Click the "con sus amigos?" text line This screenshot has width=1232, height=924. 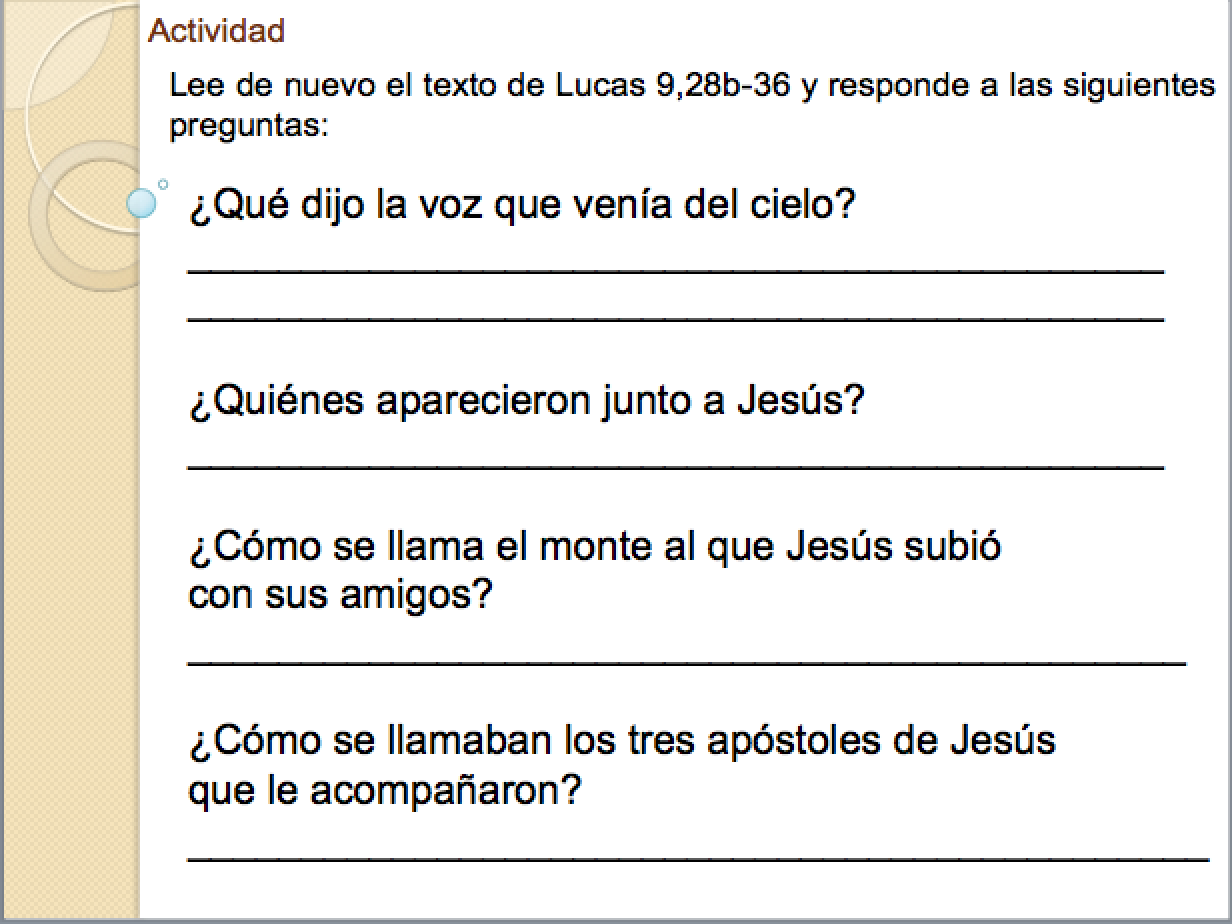click(340, 596)
